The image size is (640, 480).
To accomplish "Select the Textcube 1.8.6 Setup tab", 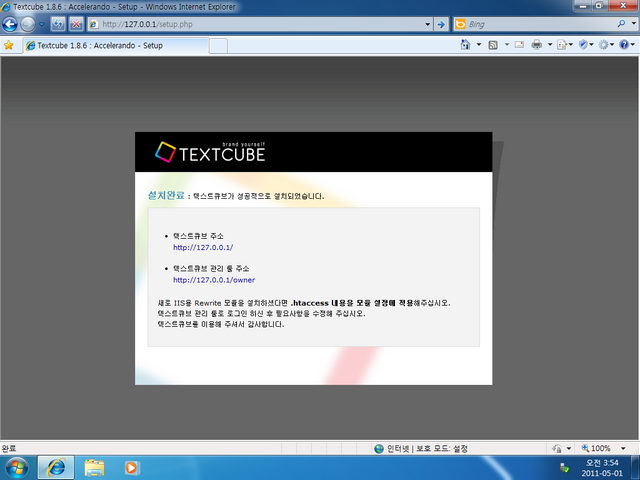I will point(116,45).
